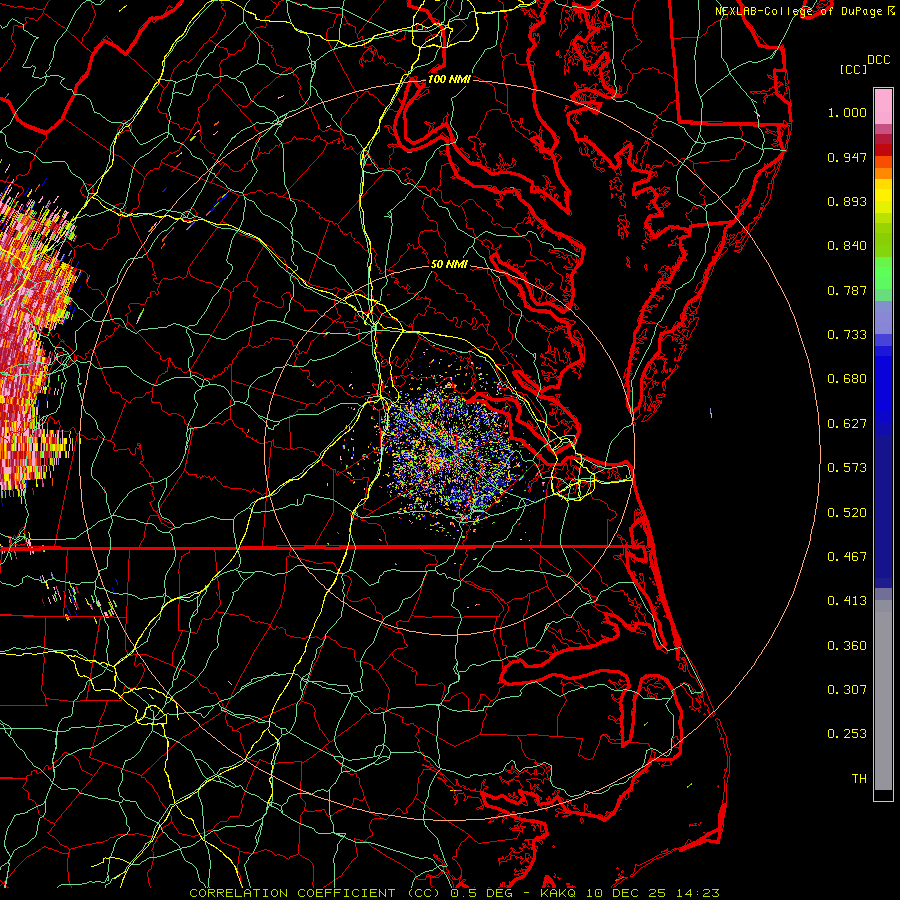
Task: Select the 0.413 color scale value
Action: pos(847,601)
